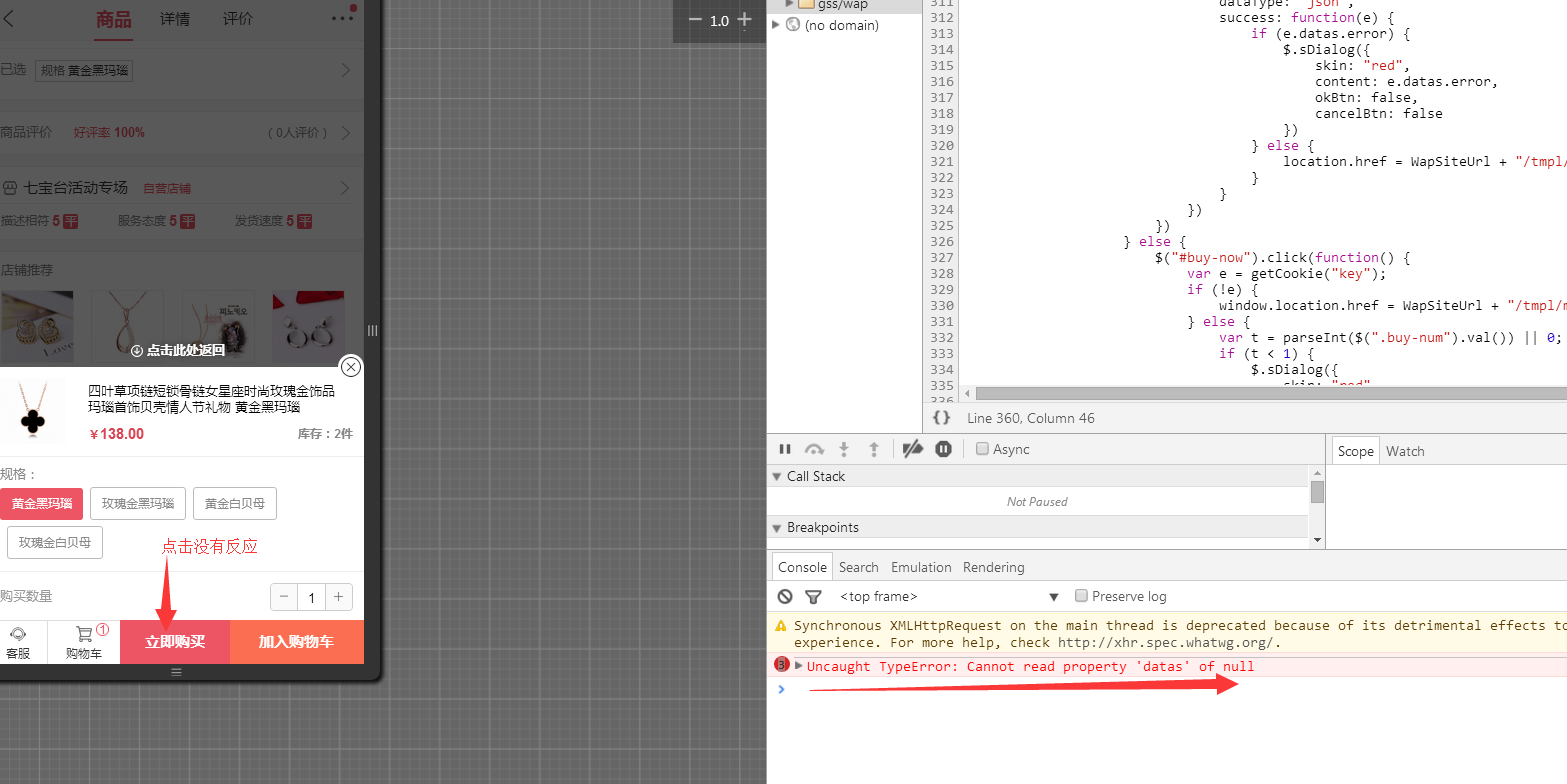The width and height of the screenshot is (1567, 784).
Task: Open 商品评价 reviews row chevron
Action: point(346,132)
